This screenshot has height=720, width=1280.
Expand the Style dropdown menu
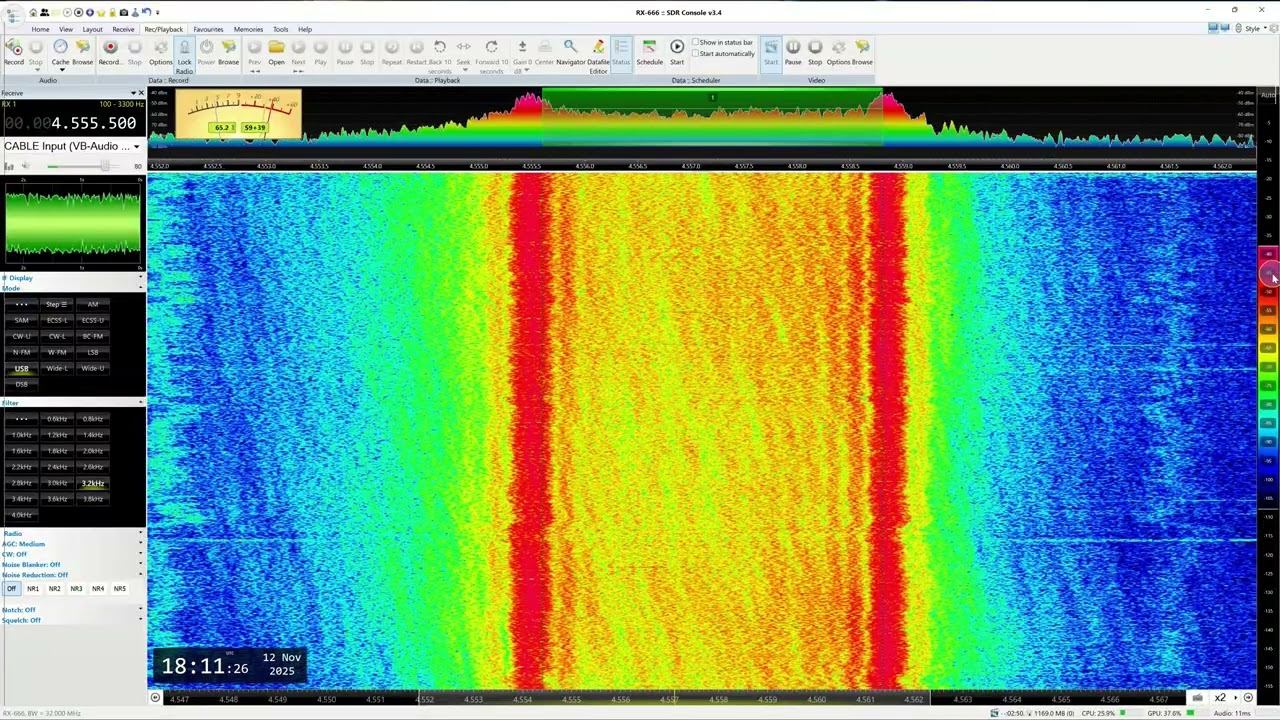[1252, 28]
